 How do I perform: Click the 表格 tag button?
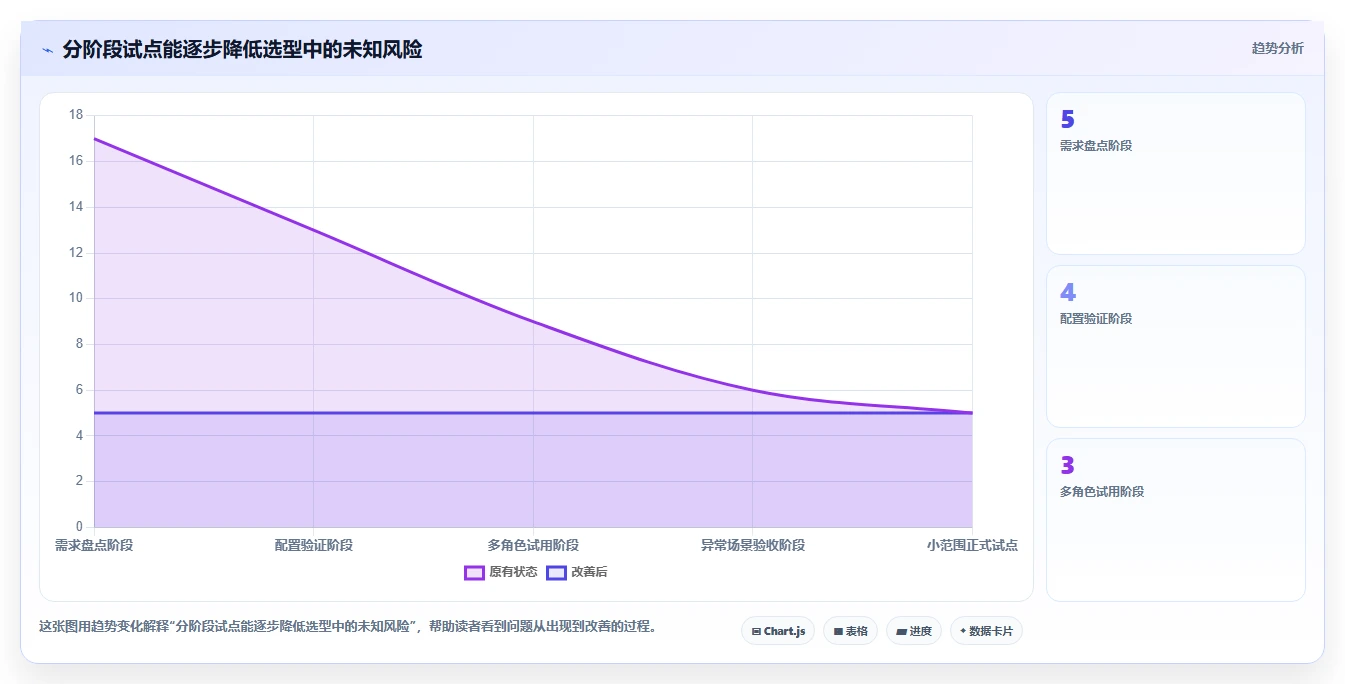(x=850, y=631)
